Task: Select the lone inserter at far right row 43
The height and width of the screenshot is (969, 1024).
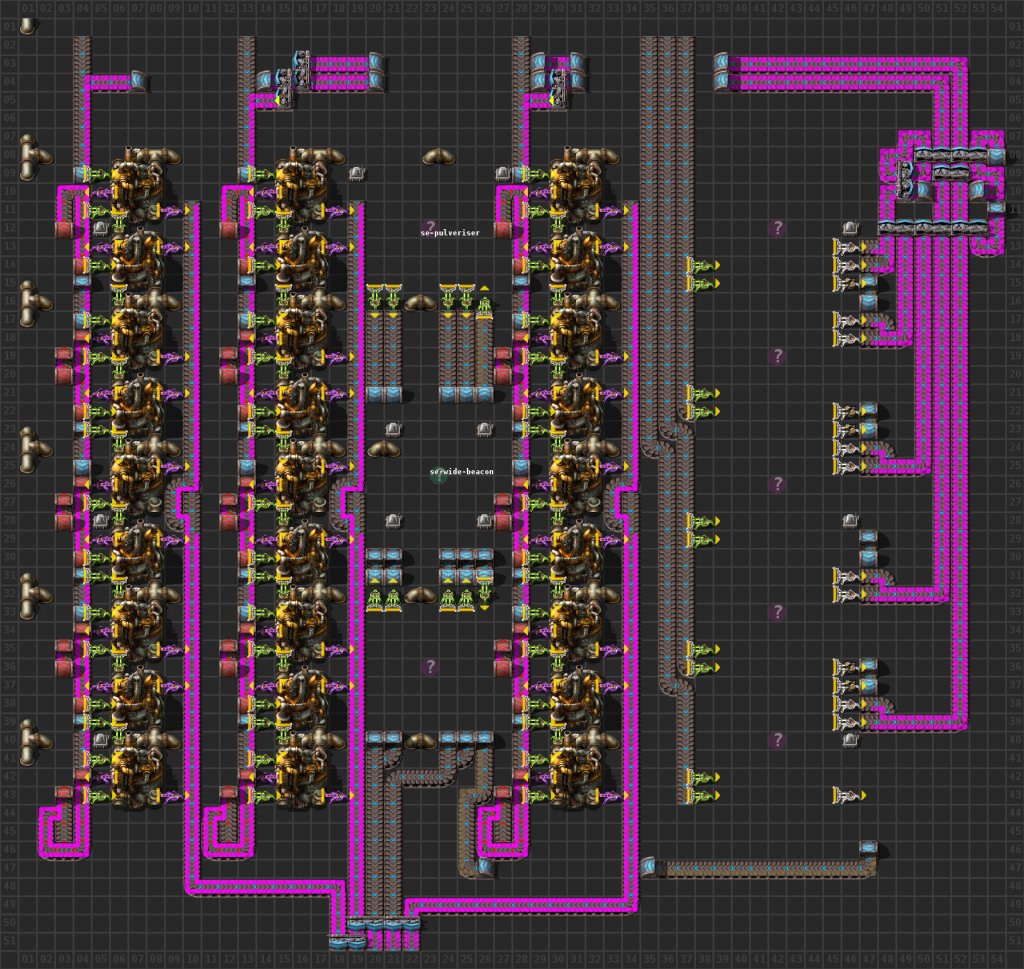Action: point(850,795)
